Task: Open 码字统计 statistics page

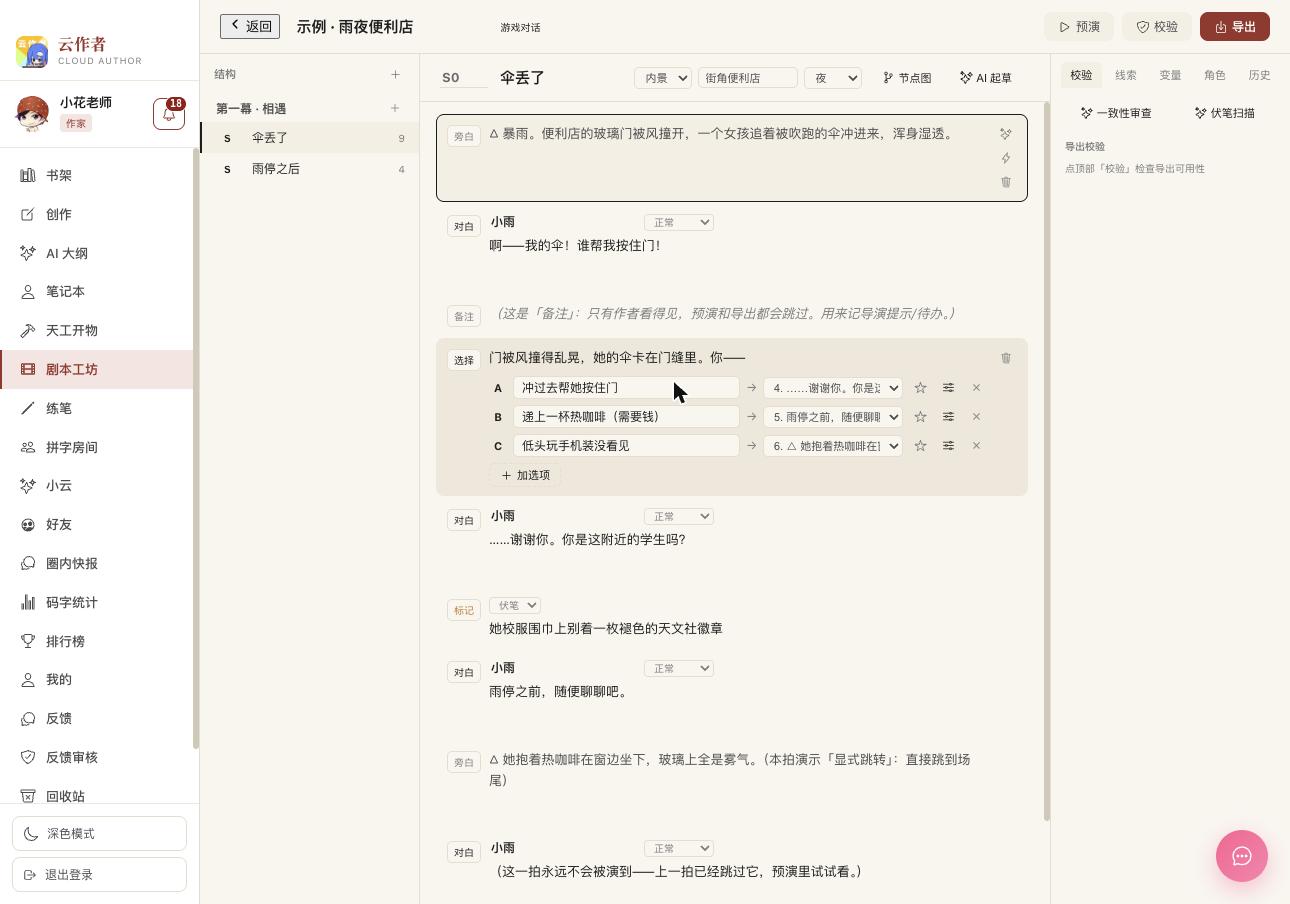Action: coord(97,603)
